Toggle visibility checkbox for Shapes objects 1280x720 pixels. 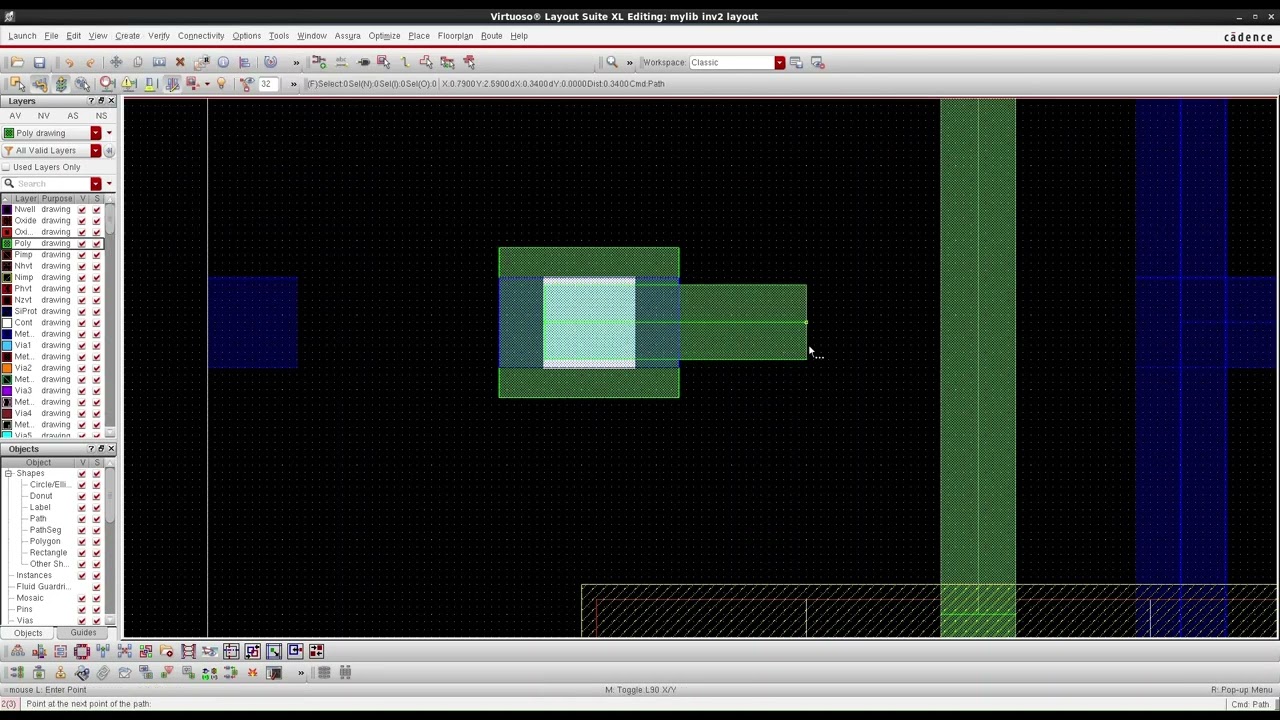[x=82, y=473]
